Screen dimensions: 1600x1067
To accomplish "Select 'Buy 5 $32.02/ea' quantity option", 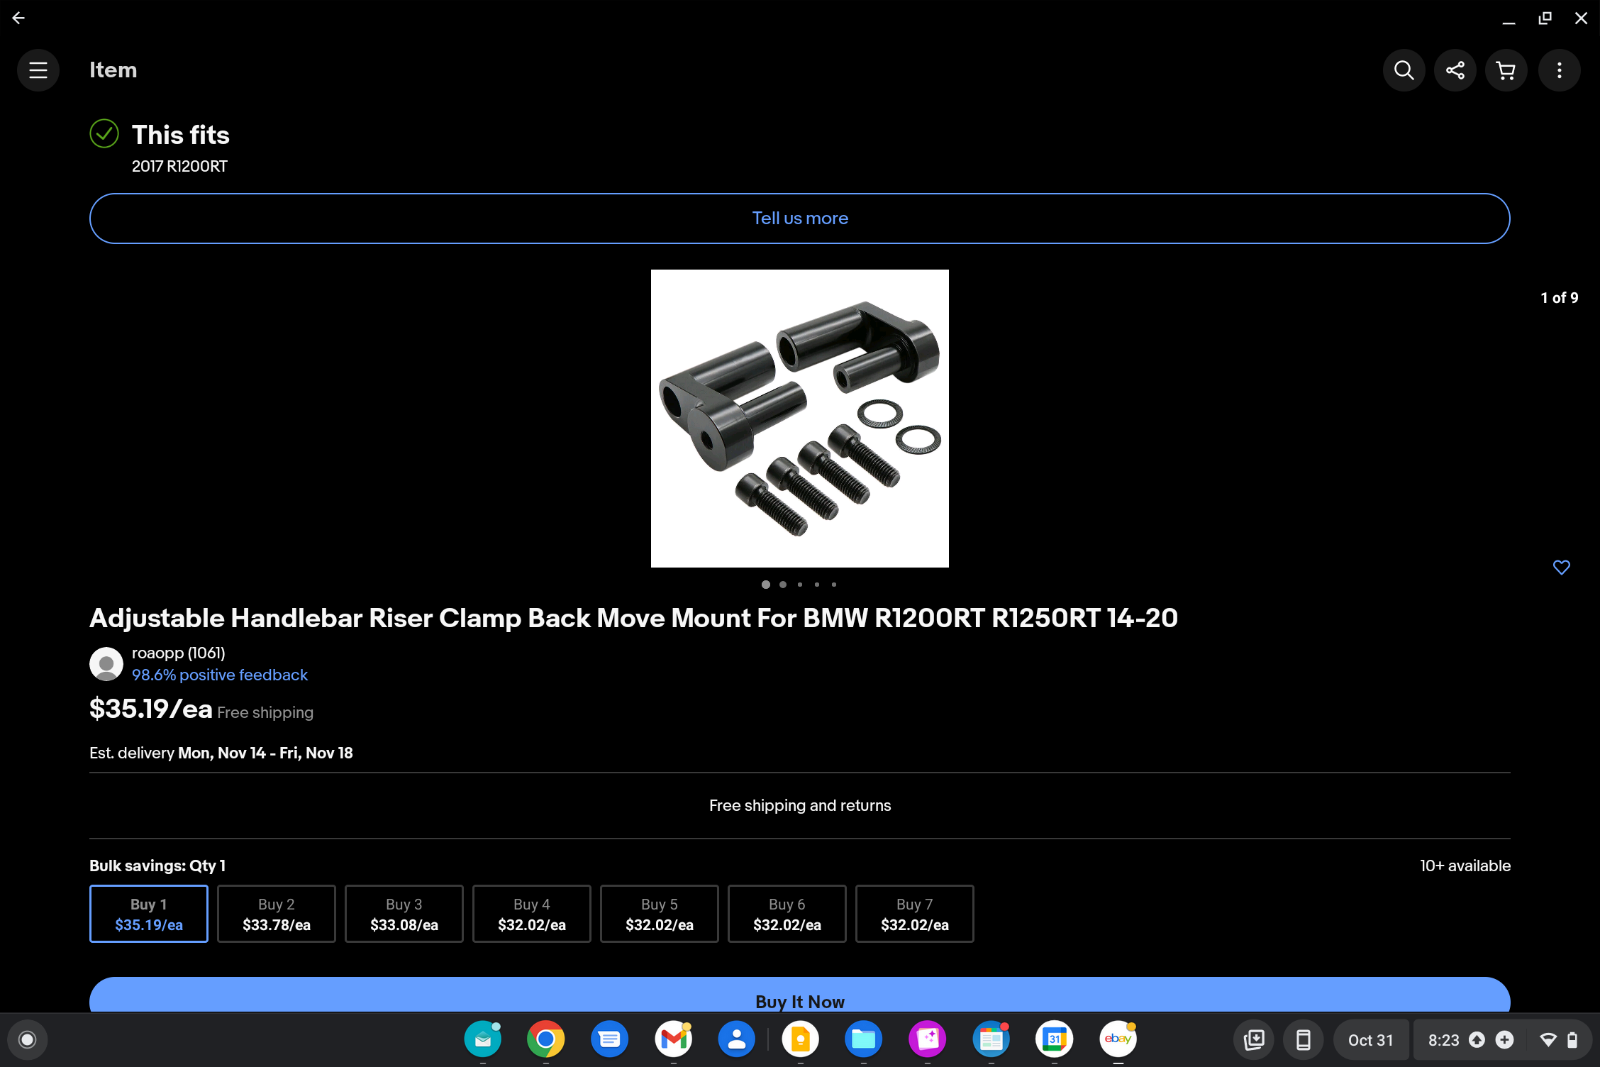I will [x=659, y=914].
